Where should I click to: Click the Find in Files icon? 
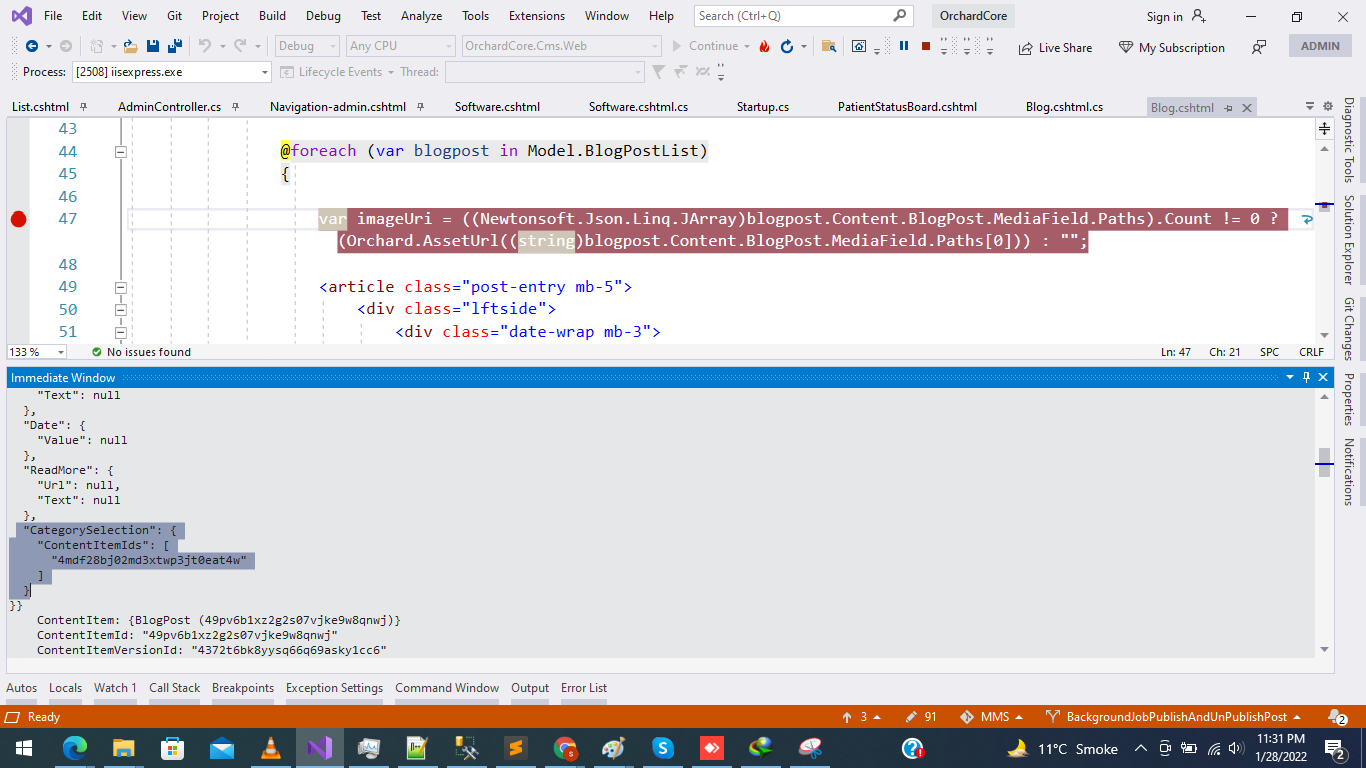[829, 46]
